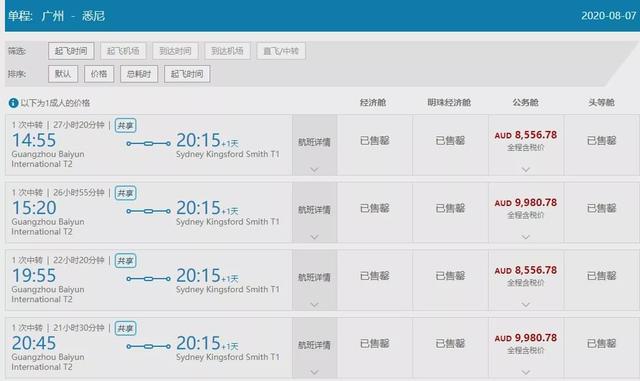Click the 共享 codeshare badge on 15:20 flight
640x381 pixels.
coord(125,193)
